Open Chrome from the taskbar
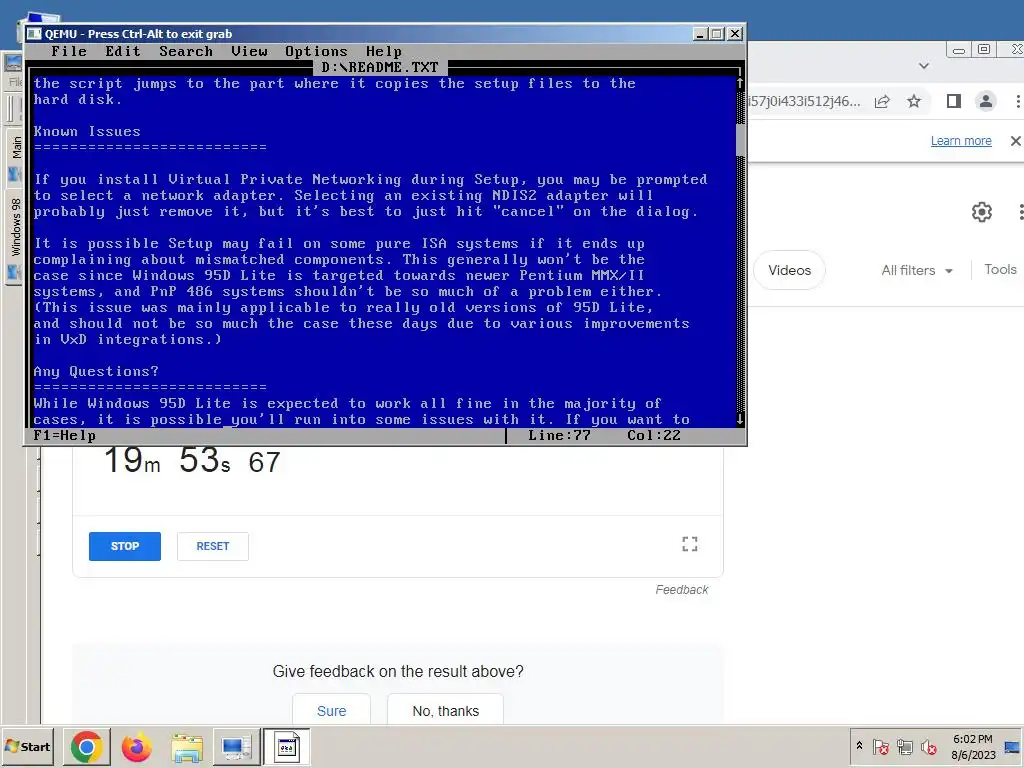Image resolution: width=1024 pixels, height=768 pixels. click(86, 746)
